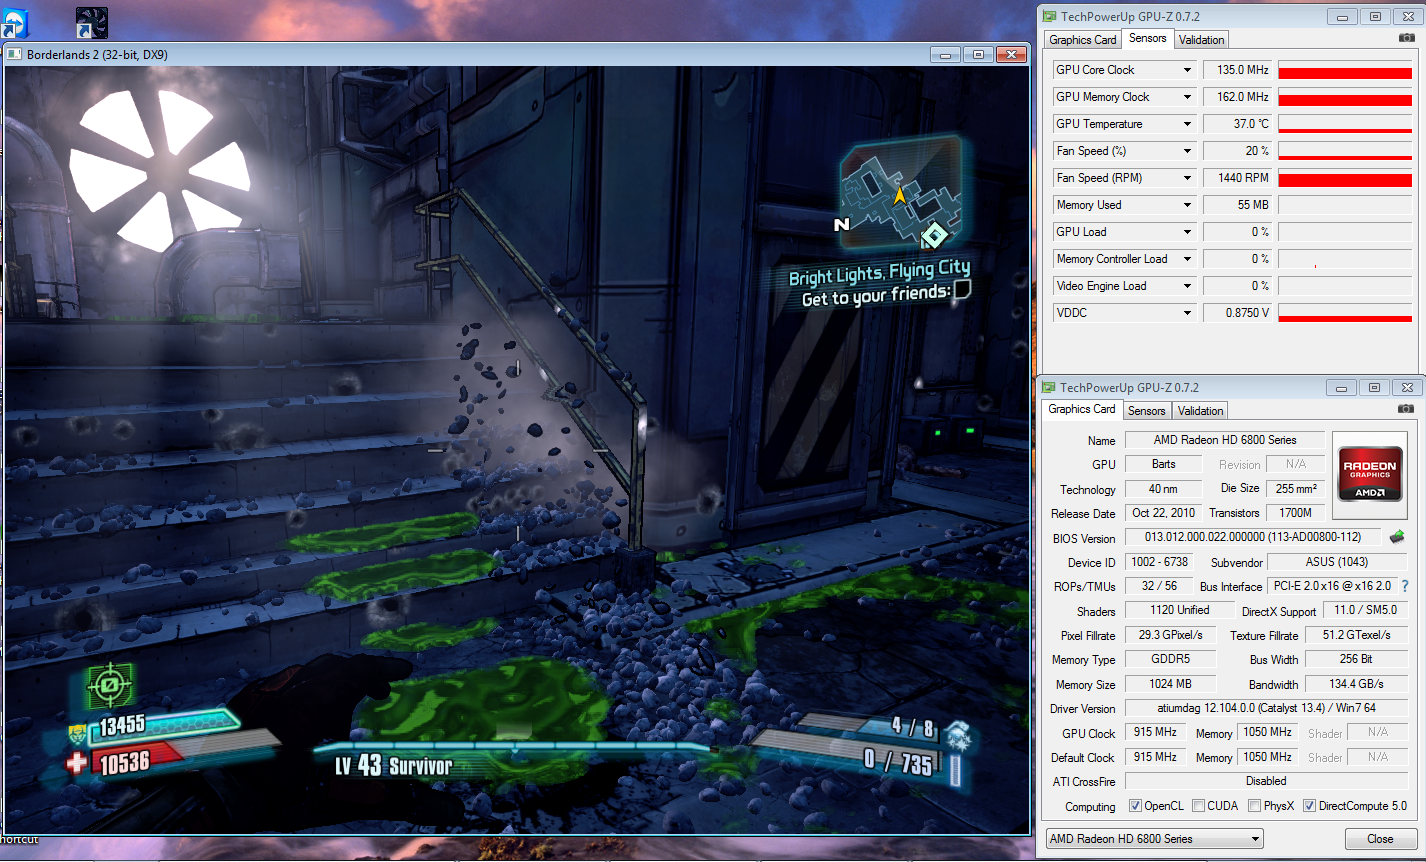
Task: Click the Device ID value 1002 - 6738
Action: coord(1159,562)
